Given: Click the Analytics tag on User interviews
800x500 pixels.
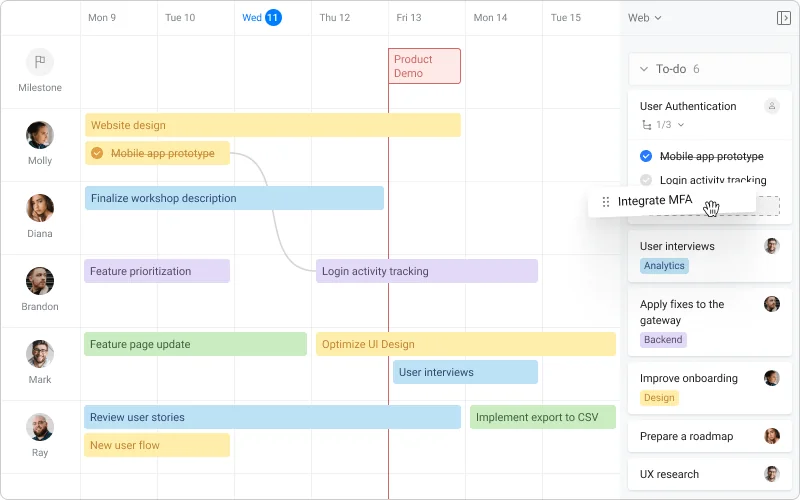Looking at the screenshot, I should (x=664, y=266).
